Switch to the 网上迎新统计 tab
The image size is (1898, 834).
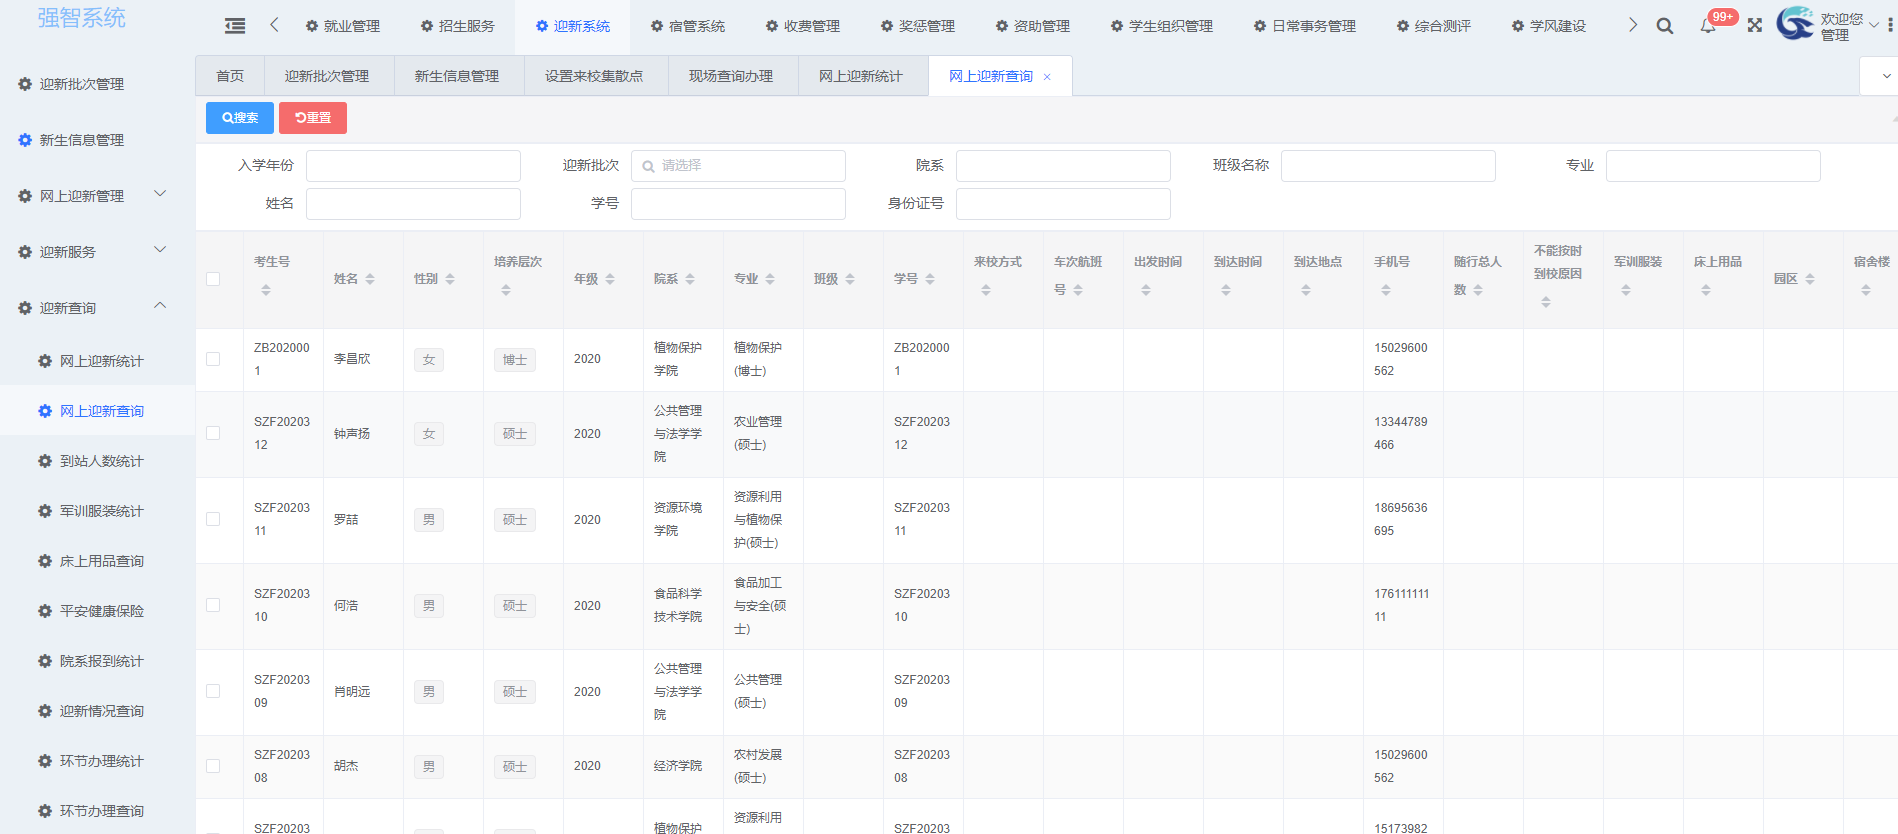coord(861,76)
